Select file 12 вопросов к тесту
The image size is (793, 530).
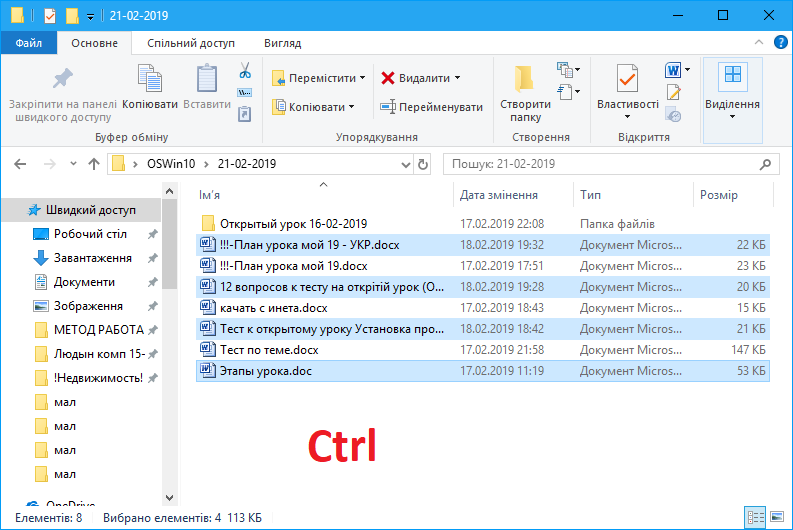483,287
